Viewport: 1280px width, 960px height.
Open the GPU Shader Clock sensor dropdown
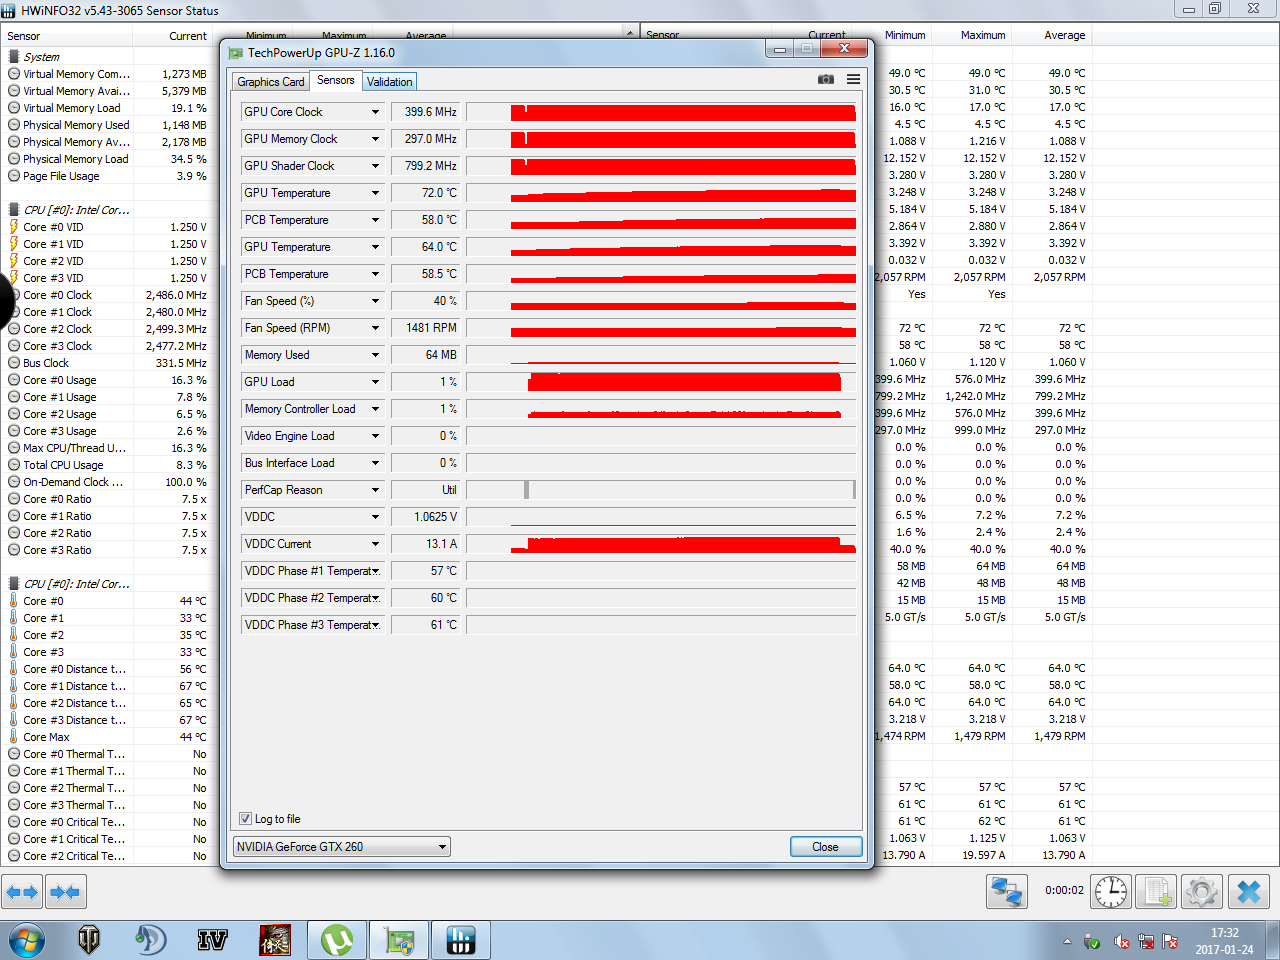[x=376, y=166]
